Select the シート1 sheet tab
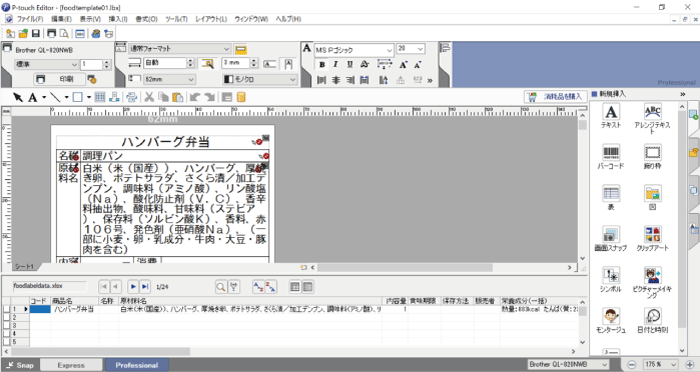The width and height of the screenshot is (700, 372). coord(24,267)
